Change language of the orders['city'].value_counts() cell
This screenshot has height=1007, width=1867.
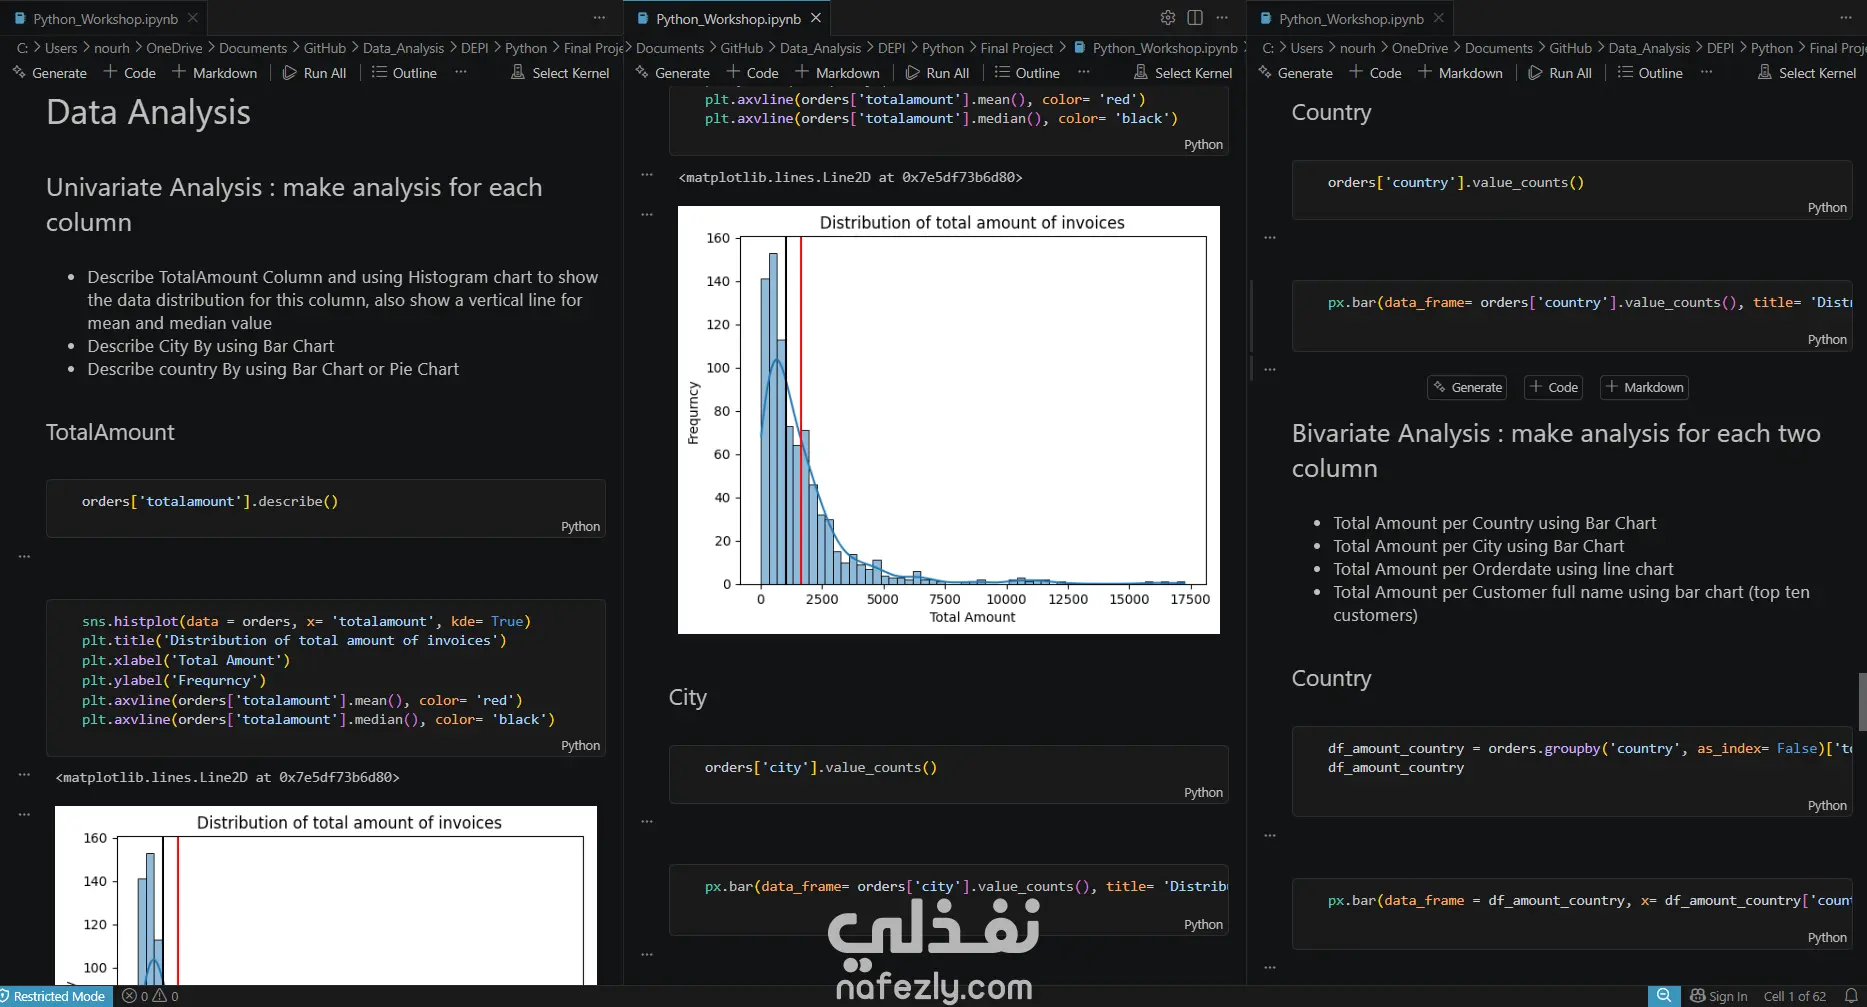(x=1203, y=792)
